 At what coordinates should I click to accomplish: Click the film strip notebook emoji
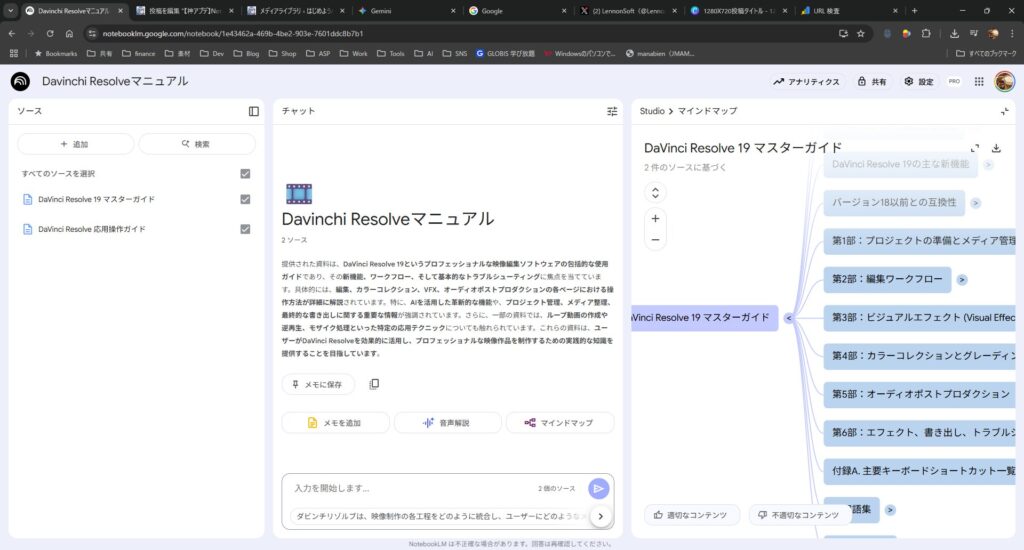298,193
